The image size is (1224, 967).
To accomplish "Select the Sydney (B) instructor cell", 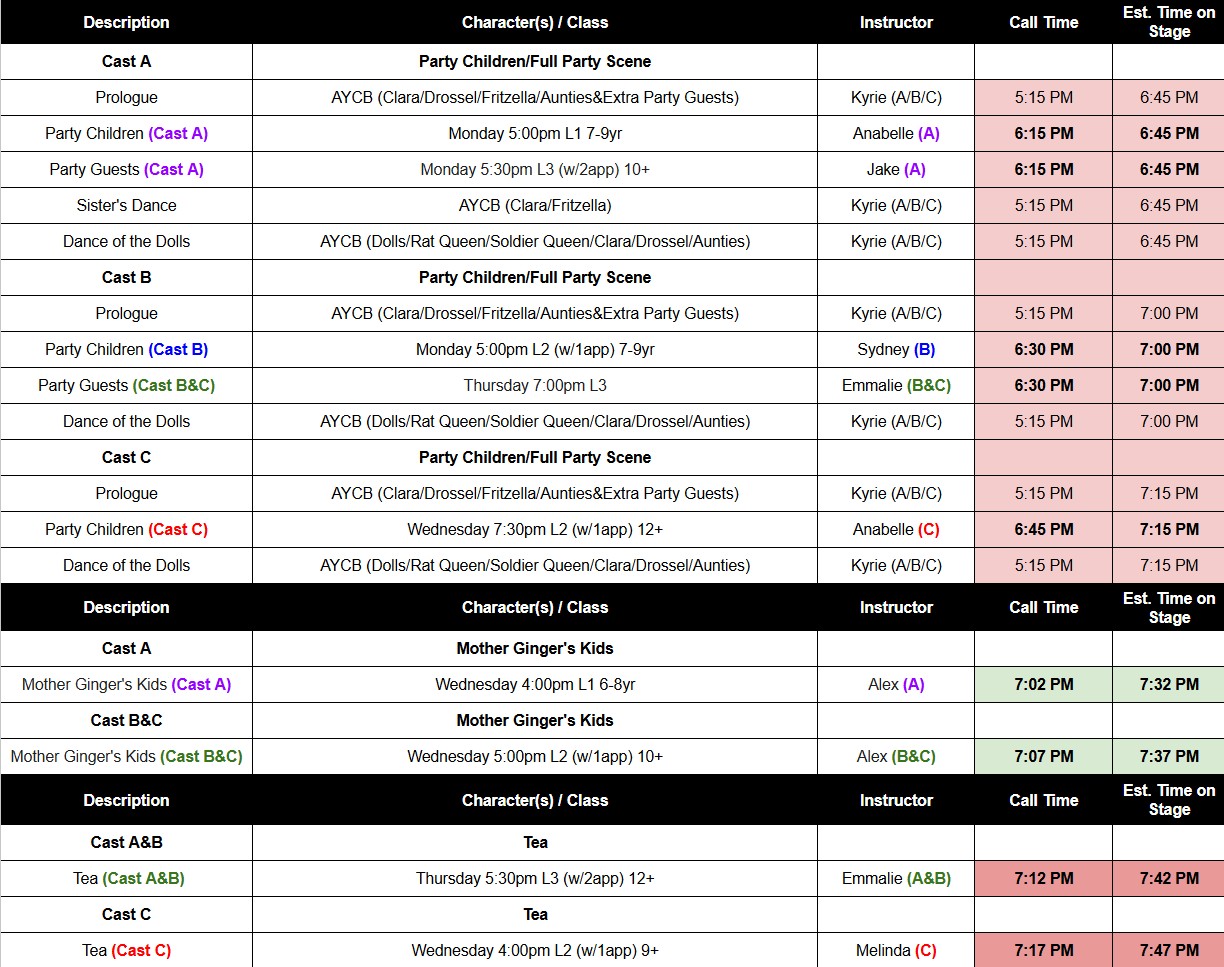I will pyautogui.click(x=895, y=350).
